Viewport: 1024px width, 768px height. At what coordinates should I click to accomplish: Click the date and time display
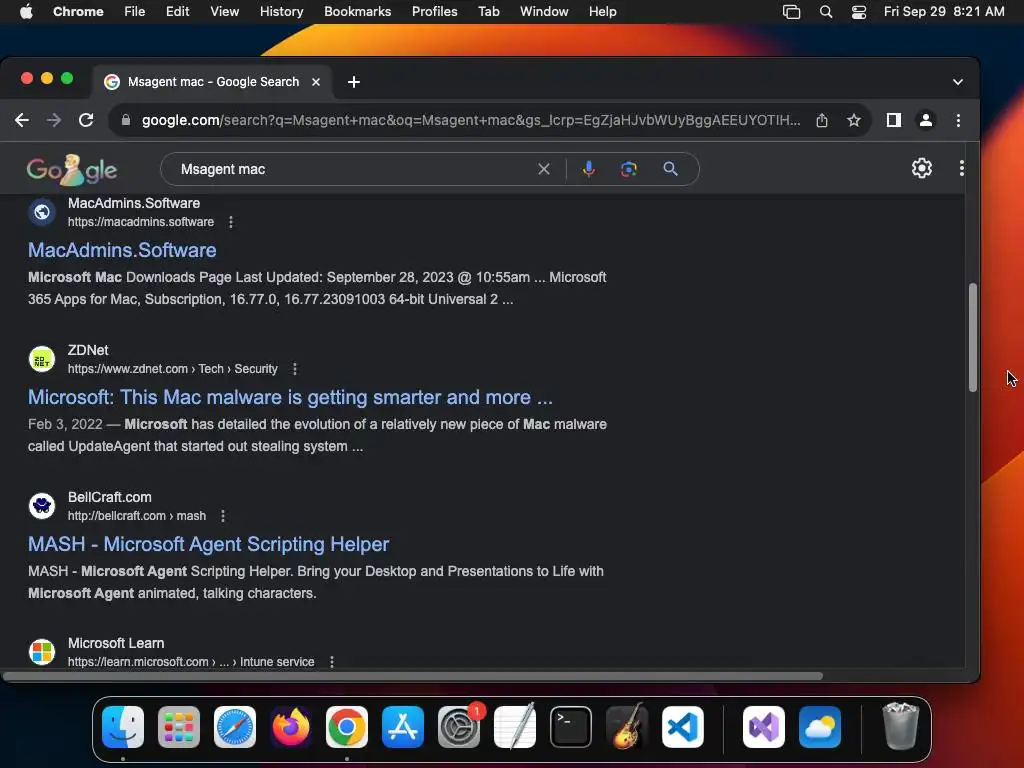[x=944, y=12]
